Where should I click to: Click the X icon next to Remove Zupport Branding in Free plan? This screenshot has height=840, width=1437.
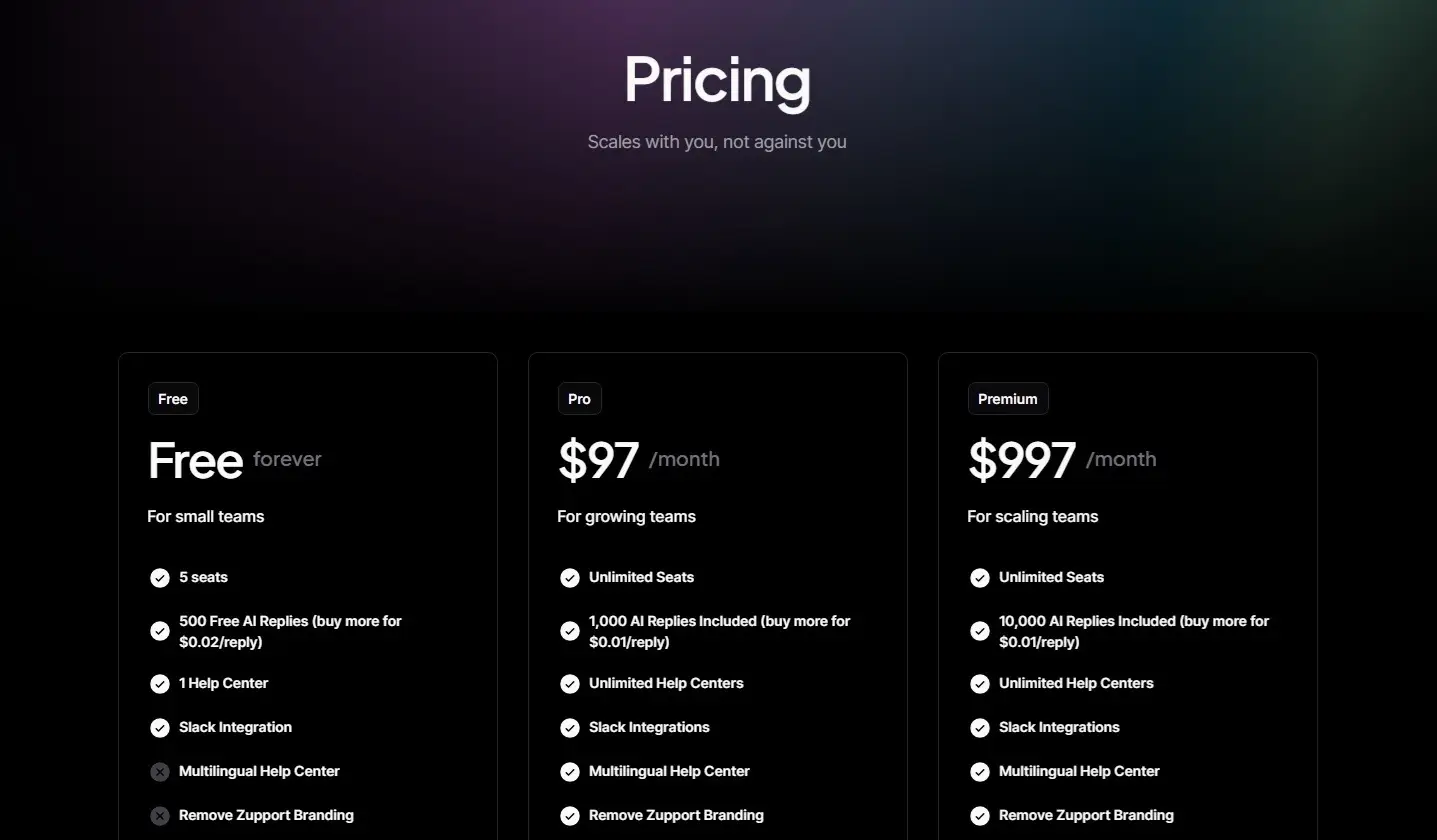[159, 816]
